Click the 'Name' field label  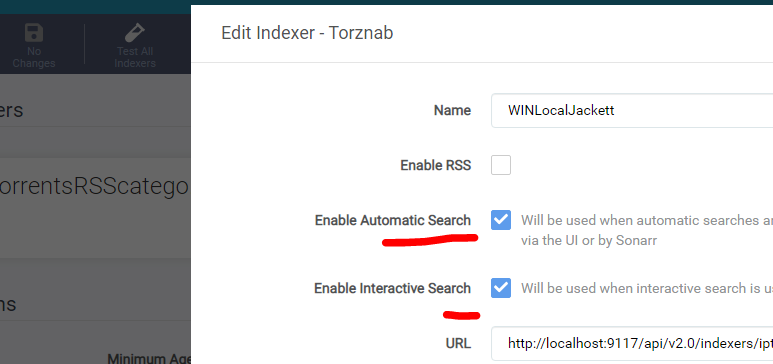(453, 110)
